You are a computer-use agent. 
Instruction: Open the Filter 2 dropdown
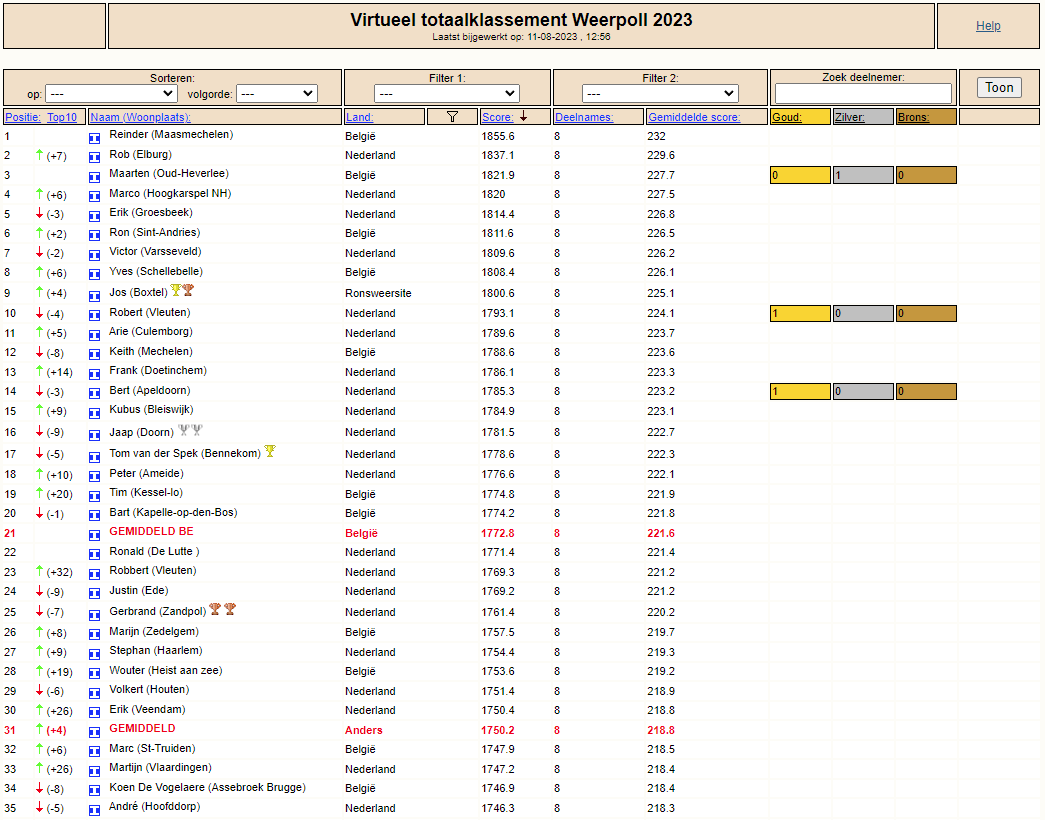coord(660,94)
